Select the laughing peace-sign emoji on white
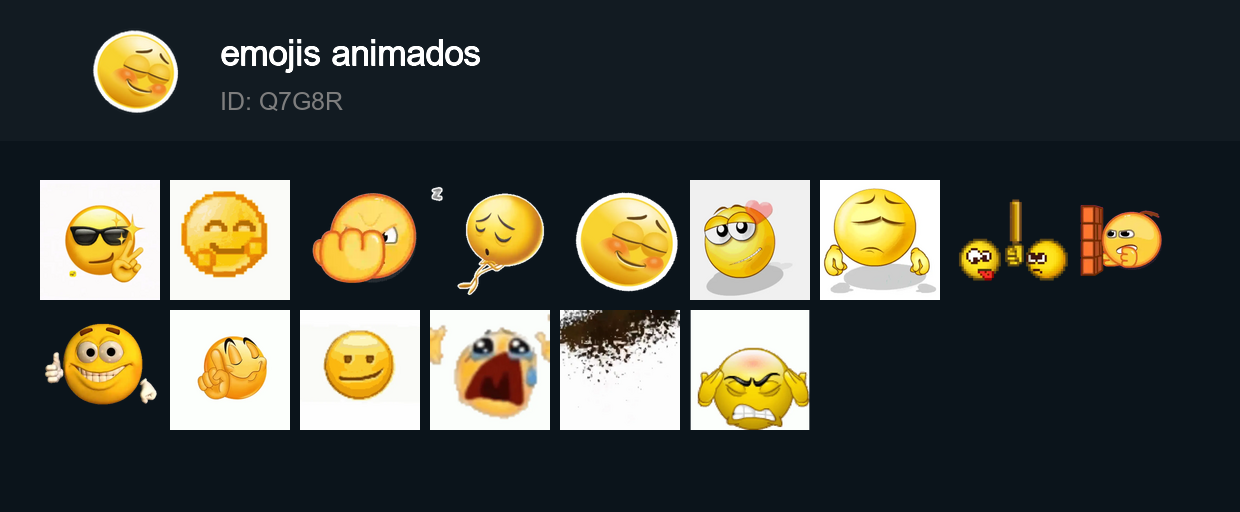1240x512 pixels. coord(230,370)
